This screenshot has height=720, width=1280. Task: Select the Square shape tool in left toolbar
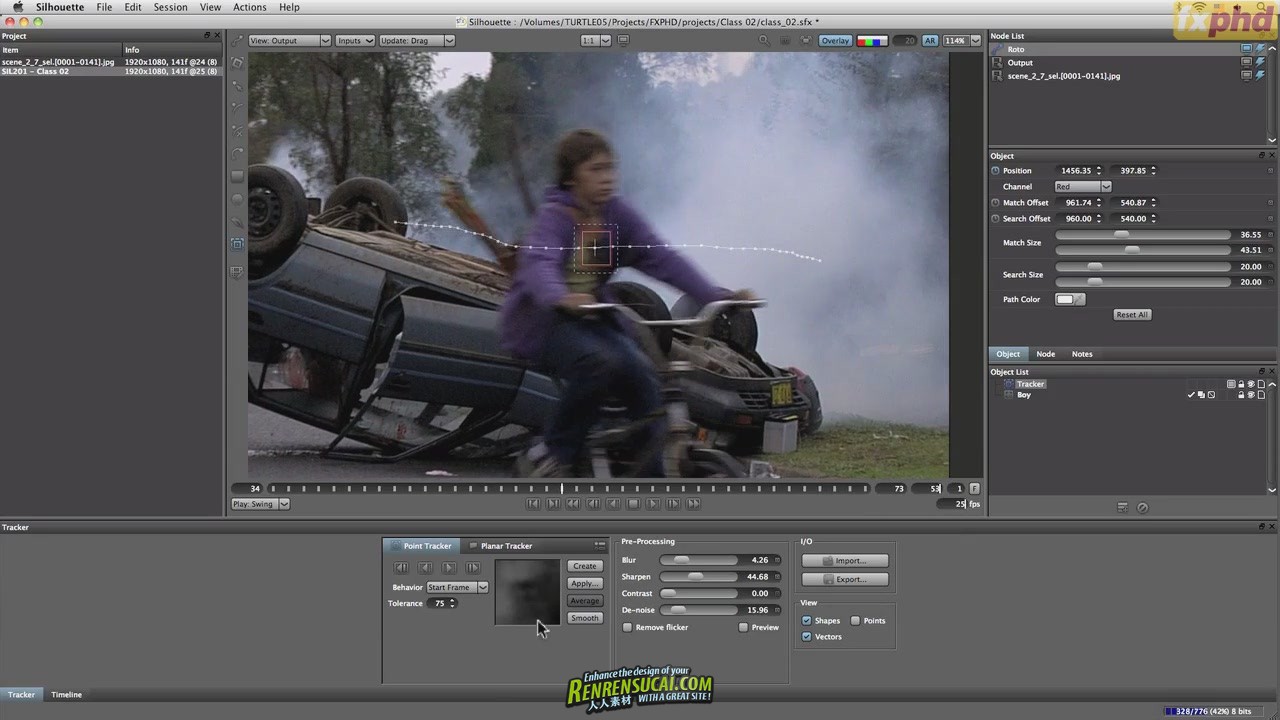tap(237, 176)
